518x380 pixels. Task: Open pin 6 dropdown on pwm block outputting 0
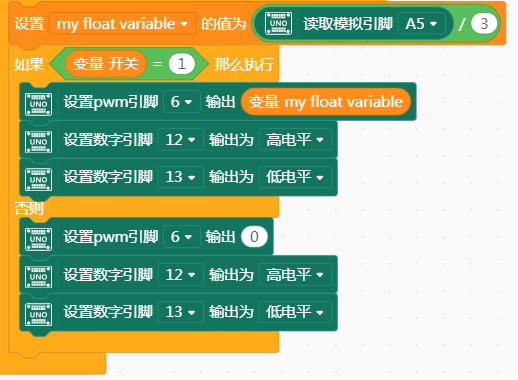tap(182, 237)
